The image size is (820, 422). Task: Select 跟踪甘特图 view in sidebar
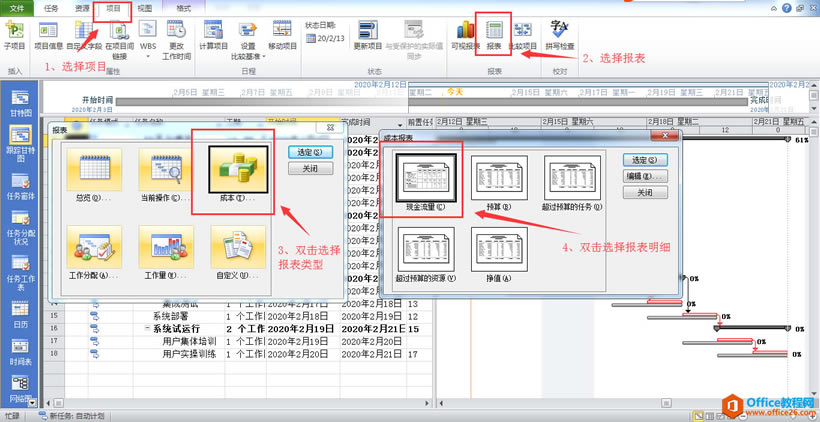21,143
